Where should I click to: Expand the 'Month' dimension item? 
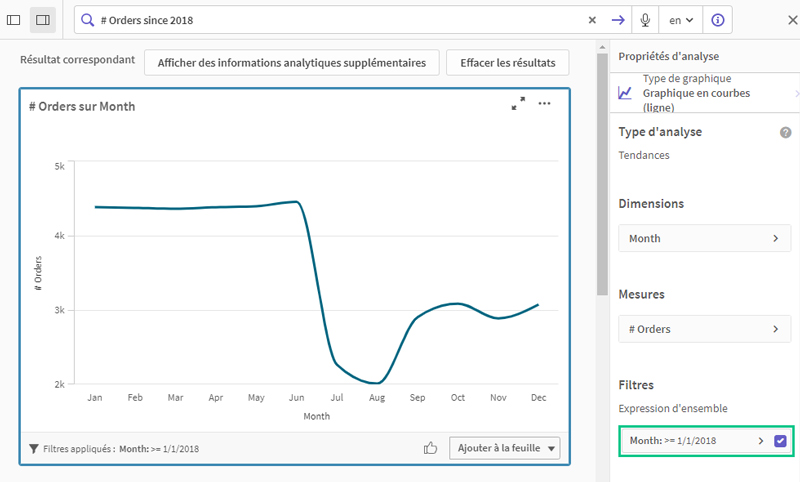tap(705, 238)
